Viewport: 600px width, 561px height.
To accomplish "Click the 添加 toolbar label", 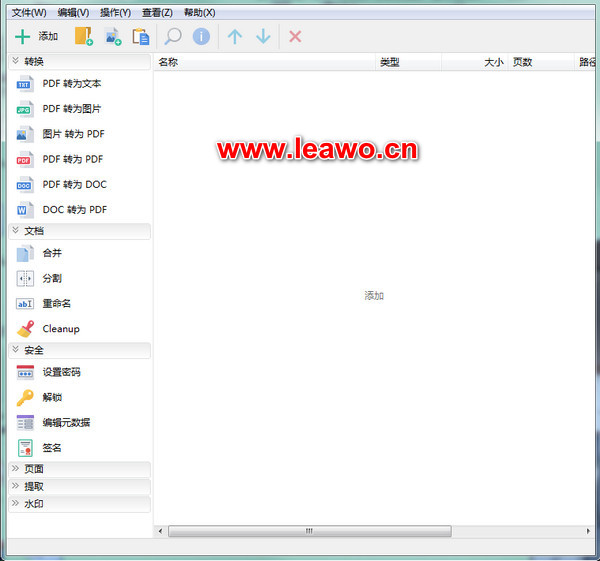I will [x=48, y=37].
